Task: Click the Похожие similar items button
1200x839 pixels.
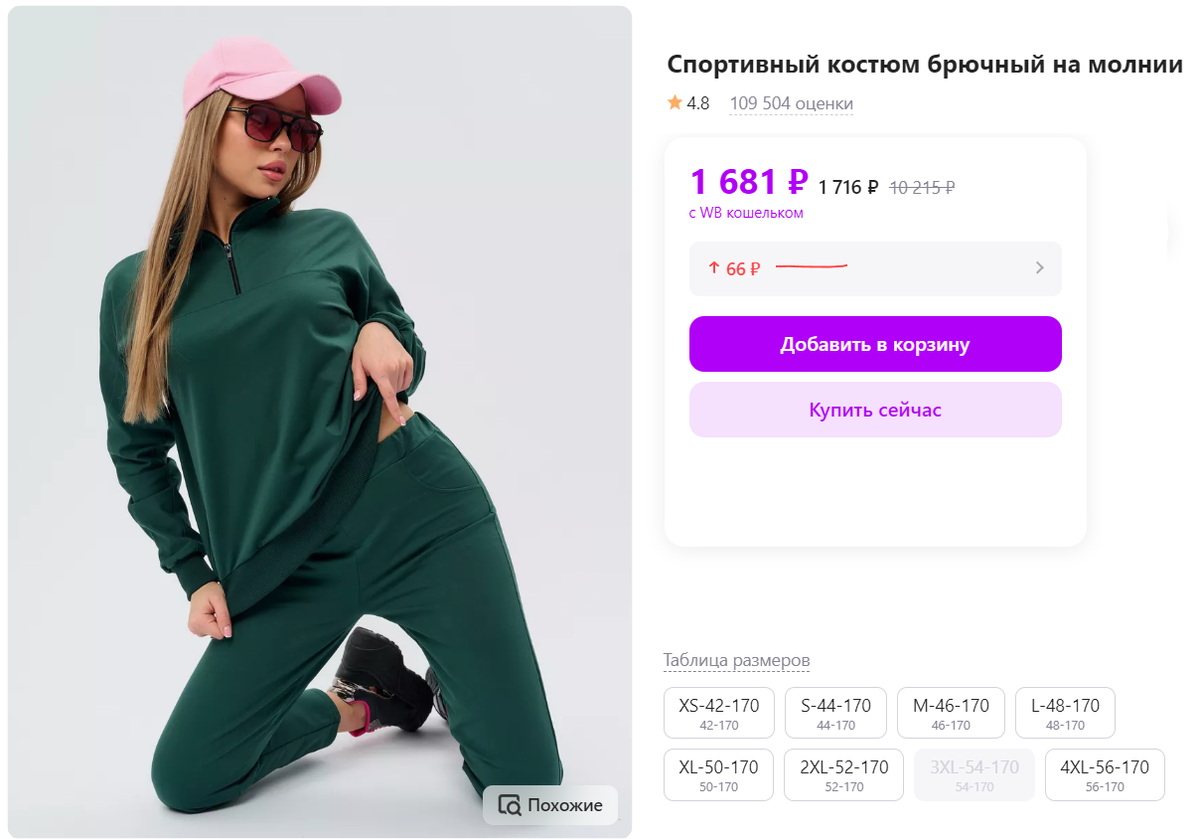Action: click(x=550, y=805)
